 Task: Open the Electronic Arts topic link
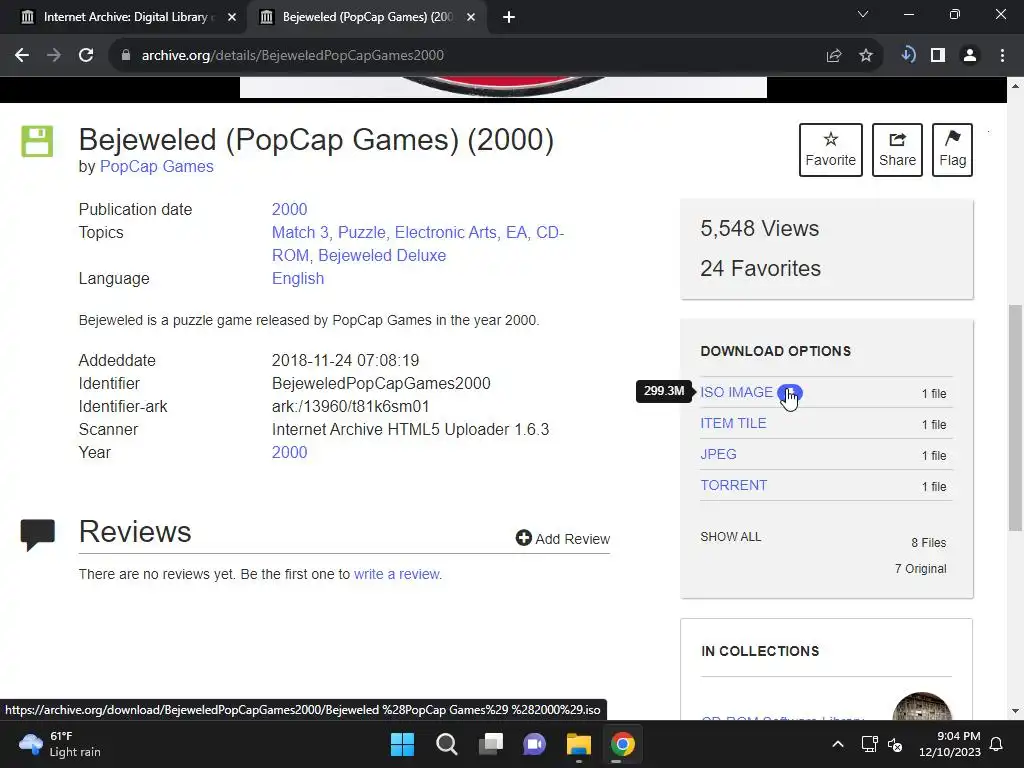click(x=445, y=232)
